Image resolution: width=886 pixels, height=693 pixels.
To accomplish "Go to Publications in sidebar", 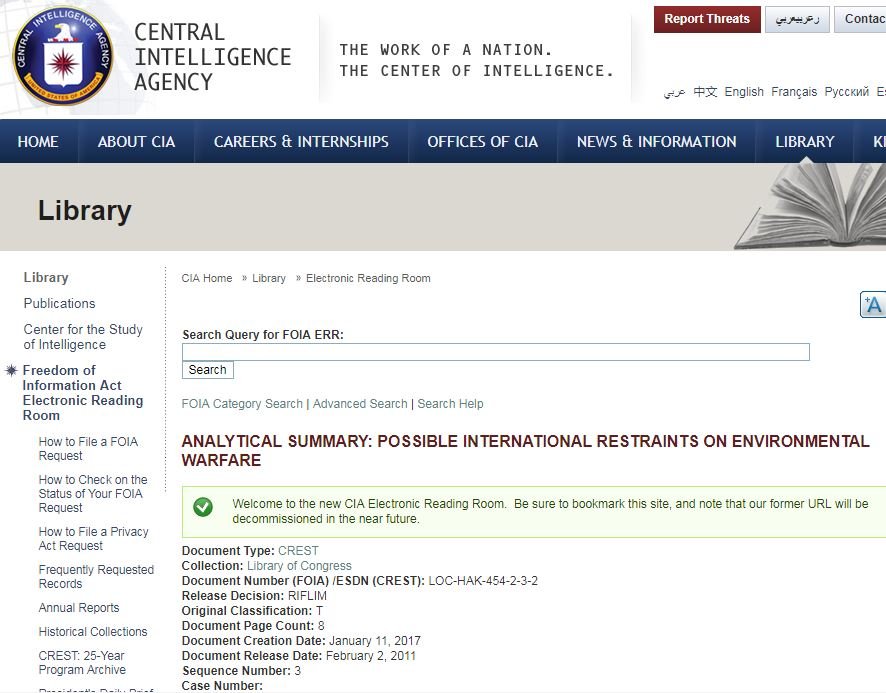I will point(60,303).
